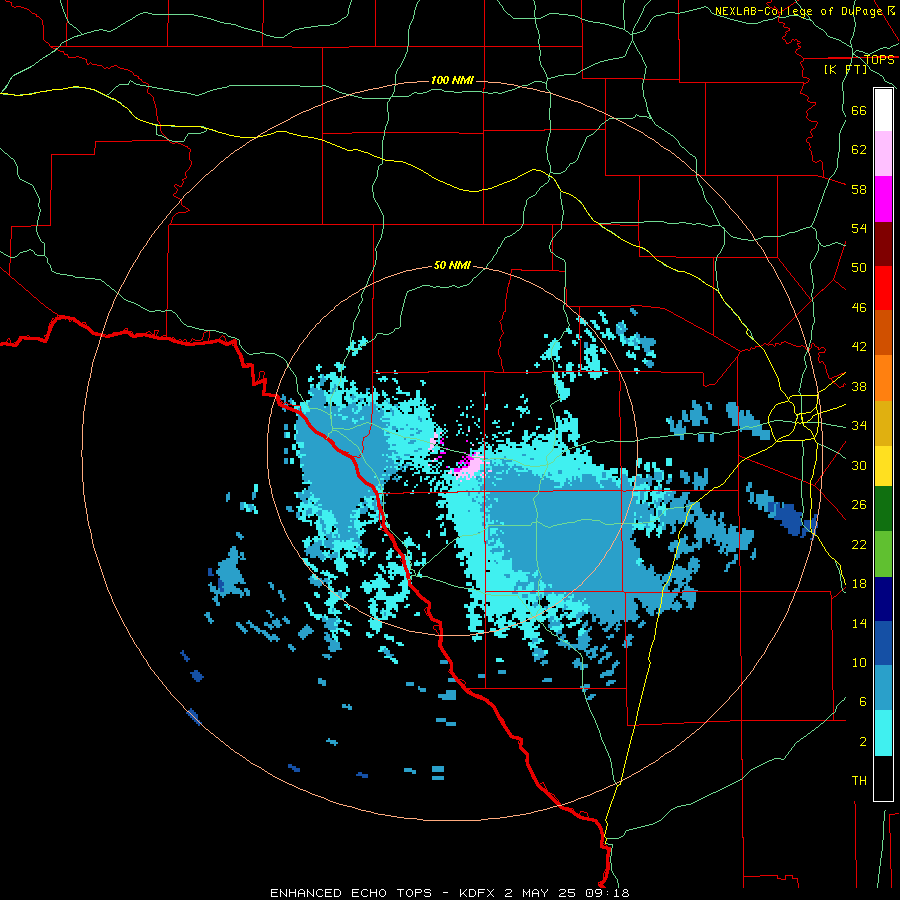This screenshot has height=900, width=900.
Task: Click the "TH" threshold legend label
Action: click(x=859, y=781)
